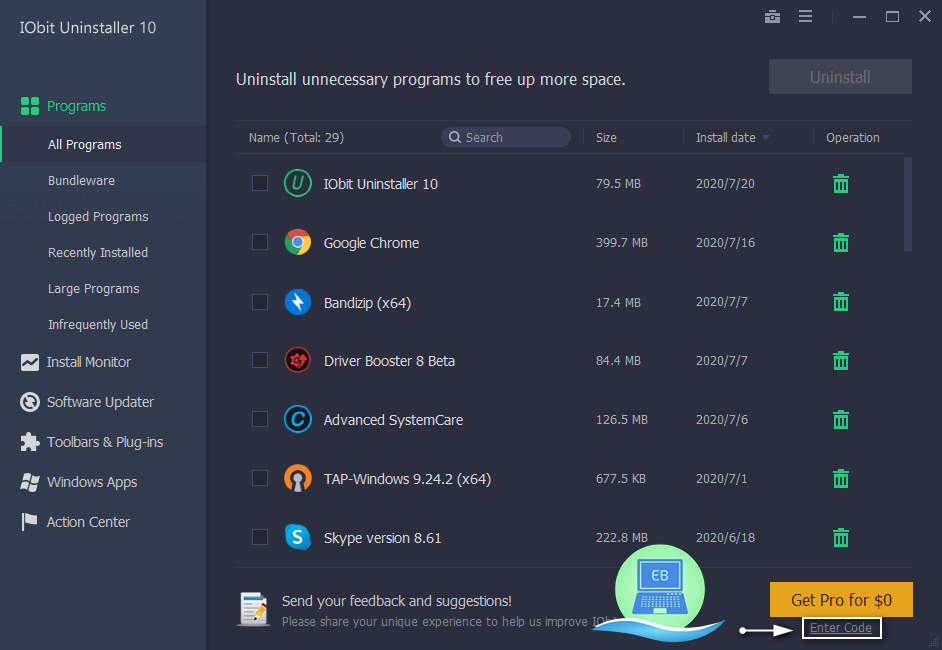The image size is (942, 650).
Task: Click the 2020/7/20 install date
Action: coord(725,184)
